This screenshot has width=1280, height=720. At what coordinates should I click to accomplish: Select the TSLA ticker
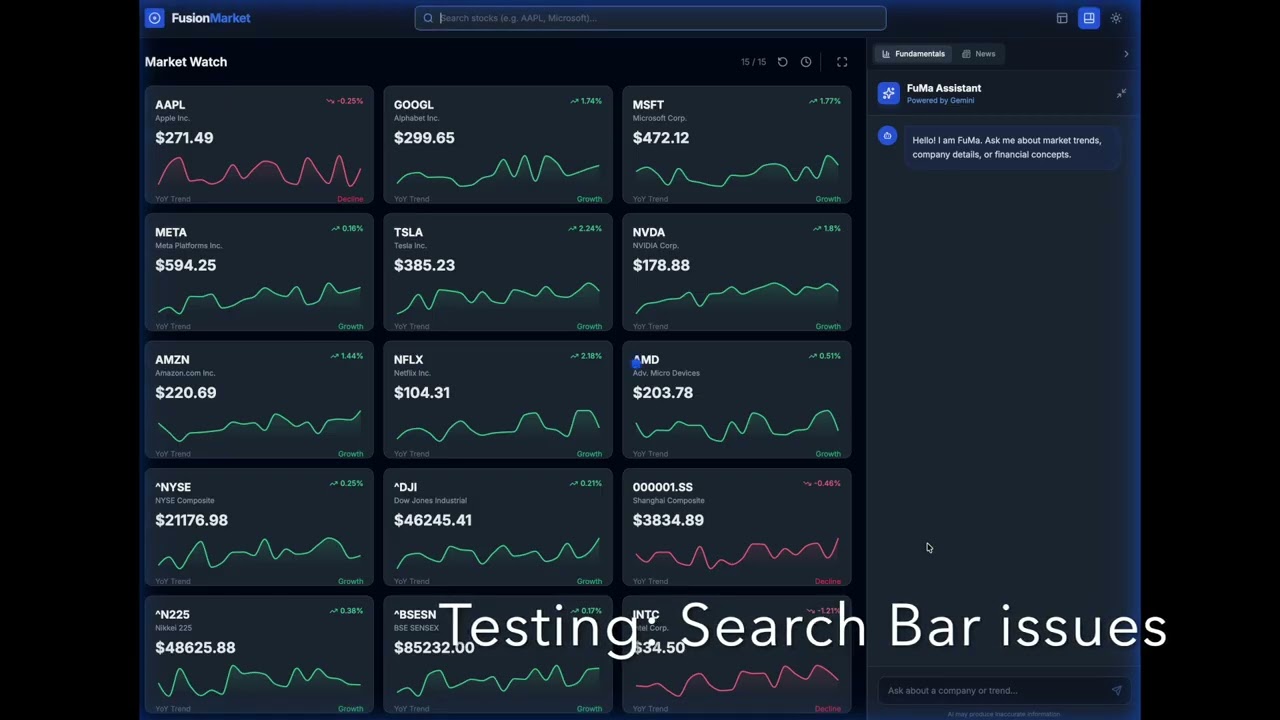tap(408, 232)
